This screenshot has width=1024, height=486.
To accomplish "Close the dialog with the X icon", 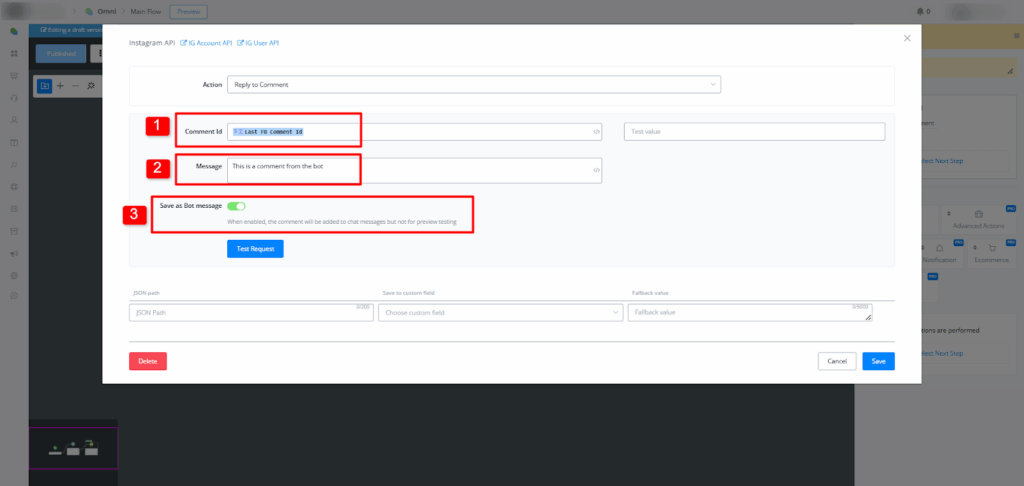I will (x=907, y=38).
